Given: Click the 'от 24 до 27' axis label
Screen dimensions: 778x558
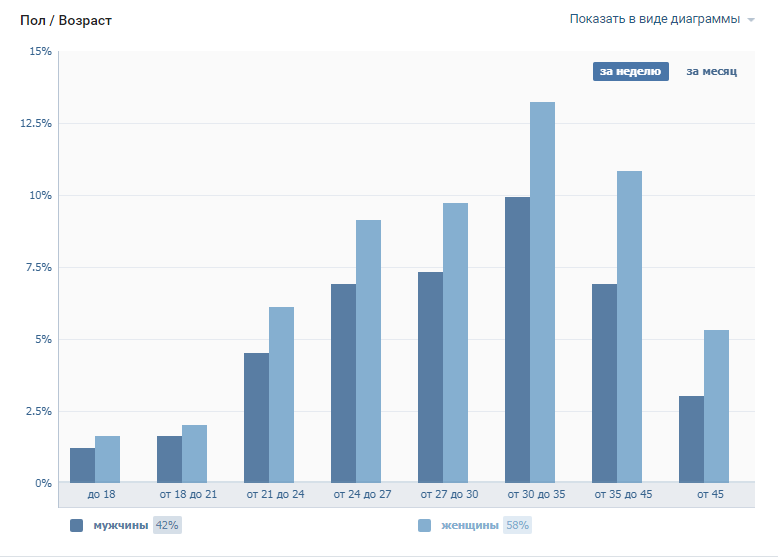Looking at the screenshot, I should coord(362,495).
